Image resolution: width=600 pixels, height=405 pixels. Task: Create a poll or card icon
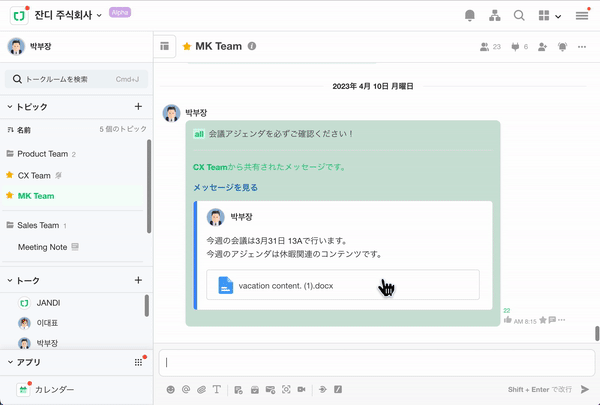tap(270, 390)
